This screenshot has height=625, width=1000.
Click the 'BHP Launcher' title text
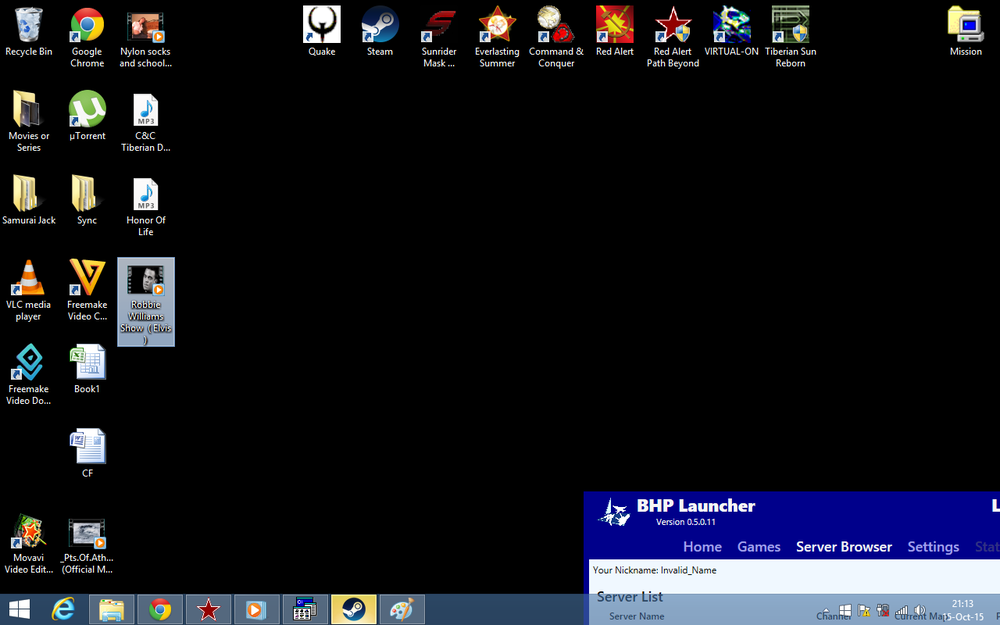pos(696,506)
